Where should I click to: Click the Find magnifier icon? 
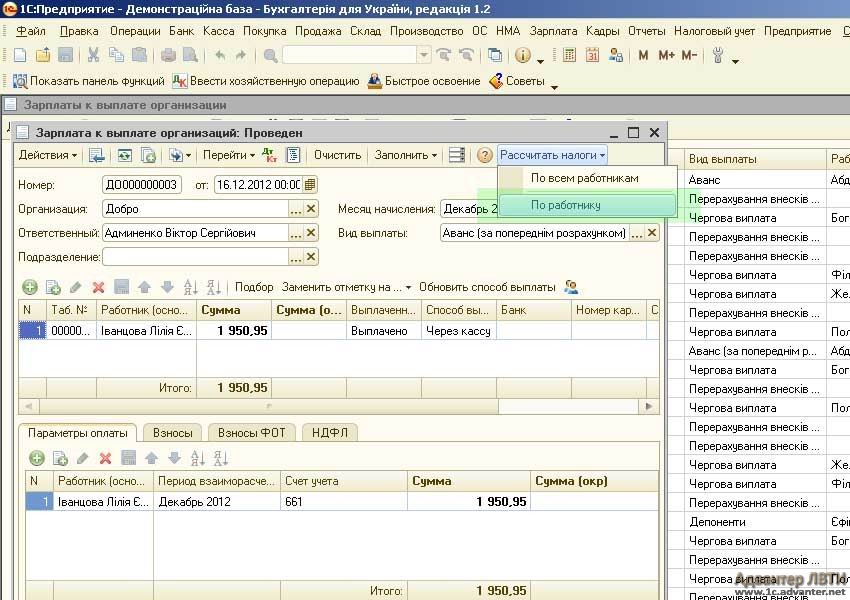pos(271,55)
